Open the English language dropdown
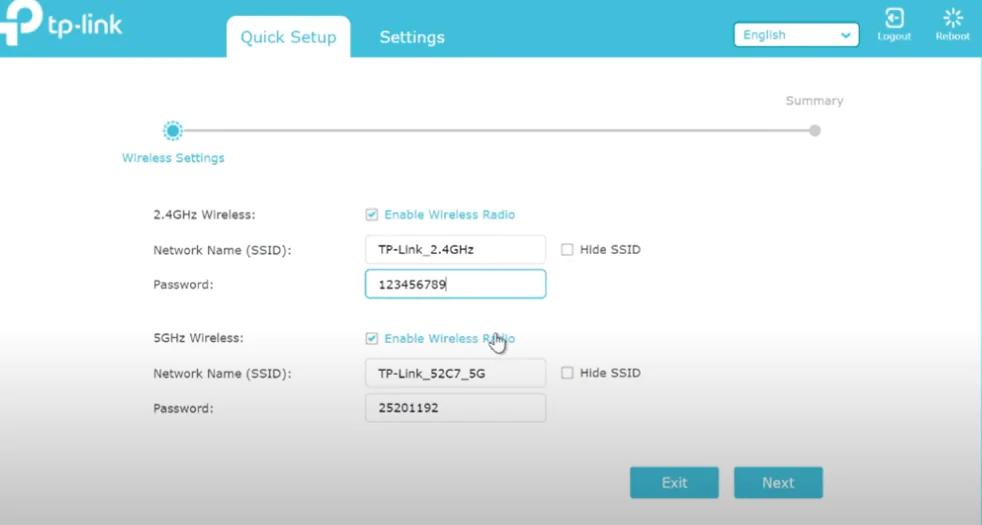The image size is (982, 525). [796, 35]
